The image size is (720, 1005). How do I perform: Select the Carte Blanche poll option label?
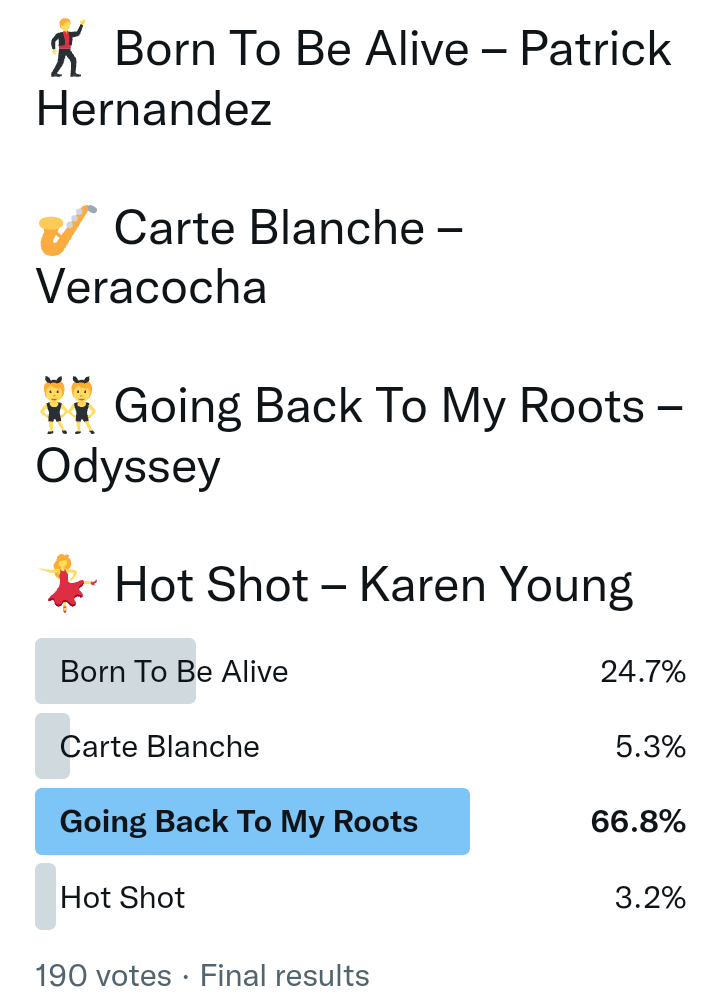[x=160, y=747]
